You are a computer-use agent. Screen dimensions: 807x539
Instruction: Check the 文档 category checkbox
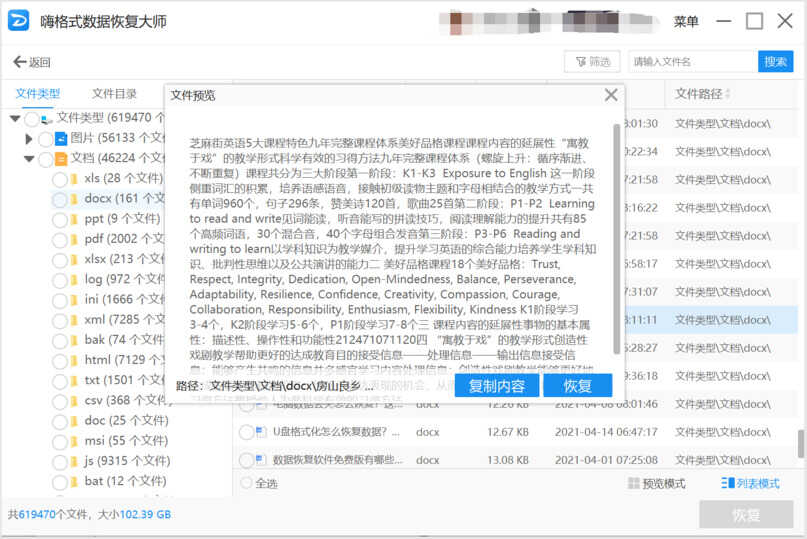46,159
